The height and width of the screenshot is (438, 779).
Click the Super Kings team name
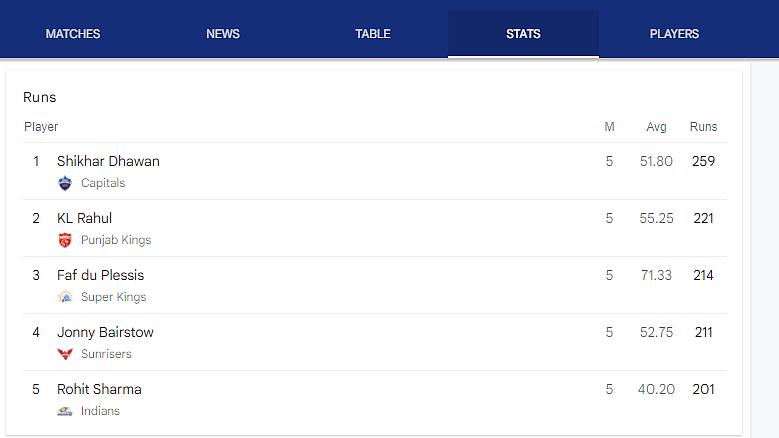113,297
